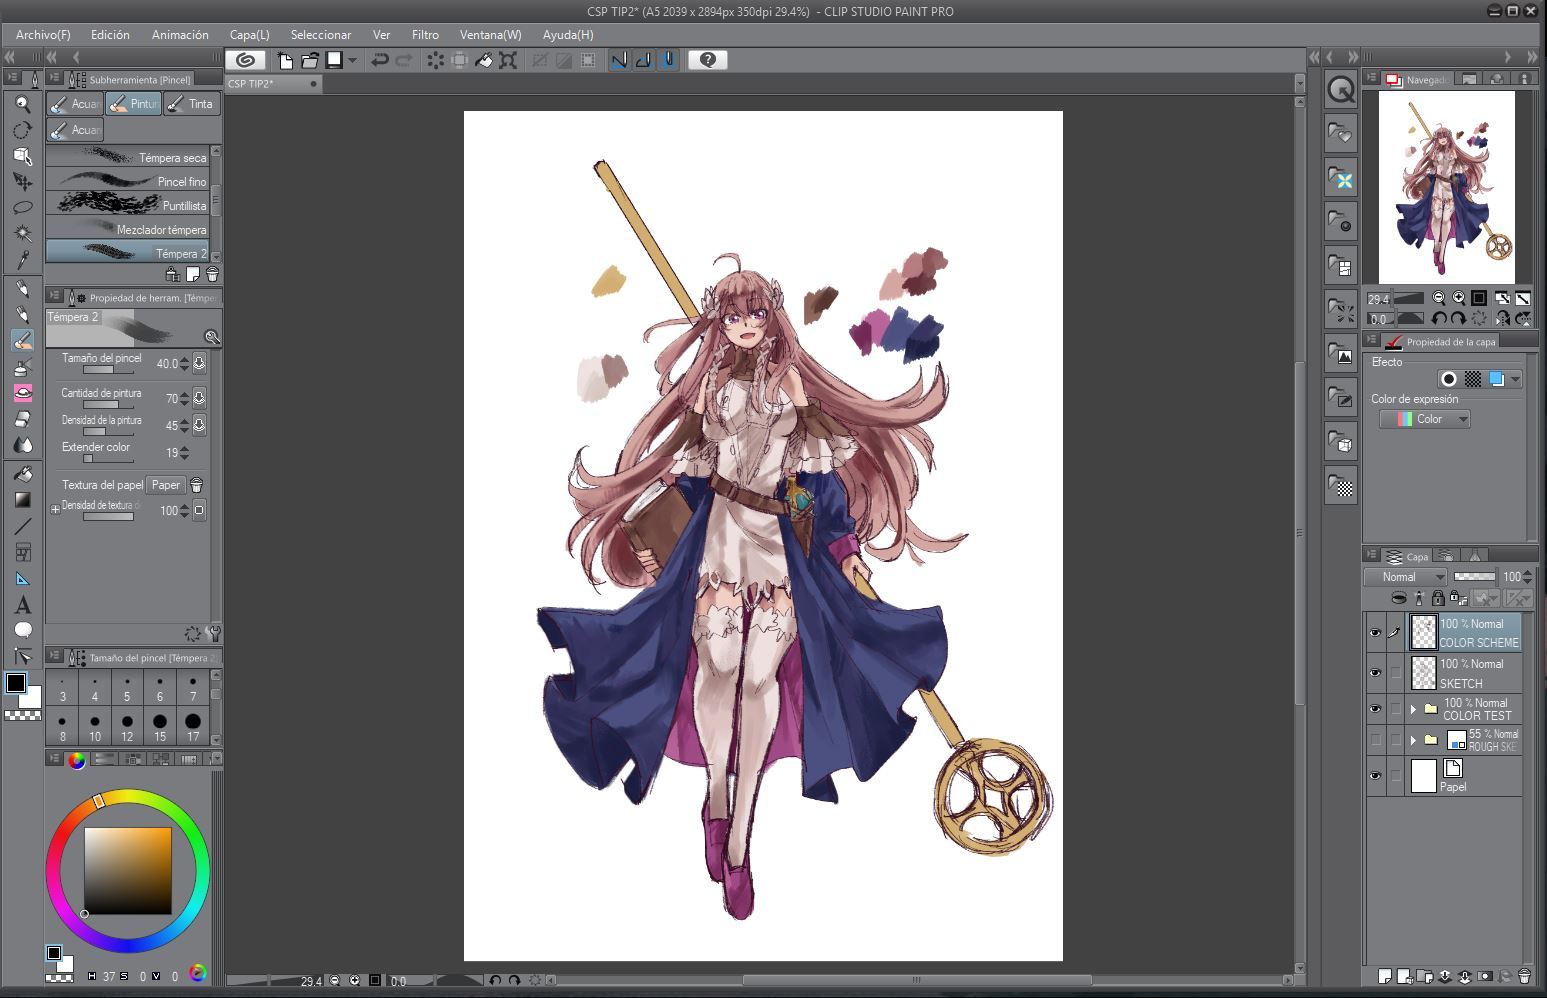1547x998 pixels.
Task: Click the Open file icon
Action: [310, 60]
